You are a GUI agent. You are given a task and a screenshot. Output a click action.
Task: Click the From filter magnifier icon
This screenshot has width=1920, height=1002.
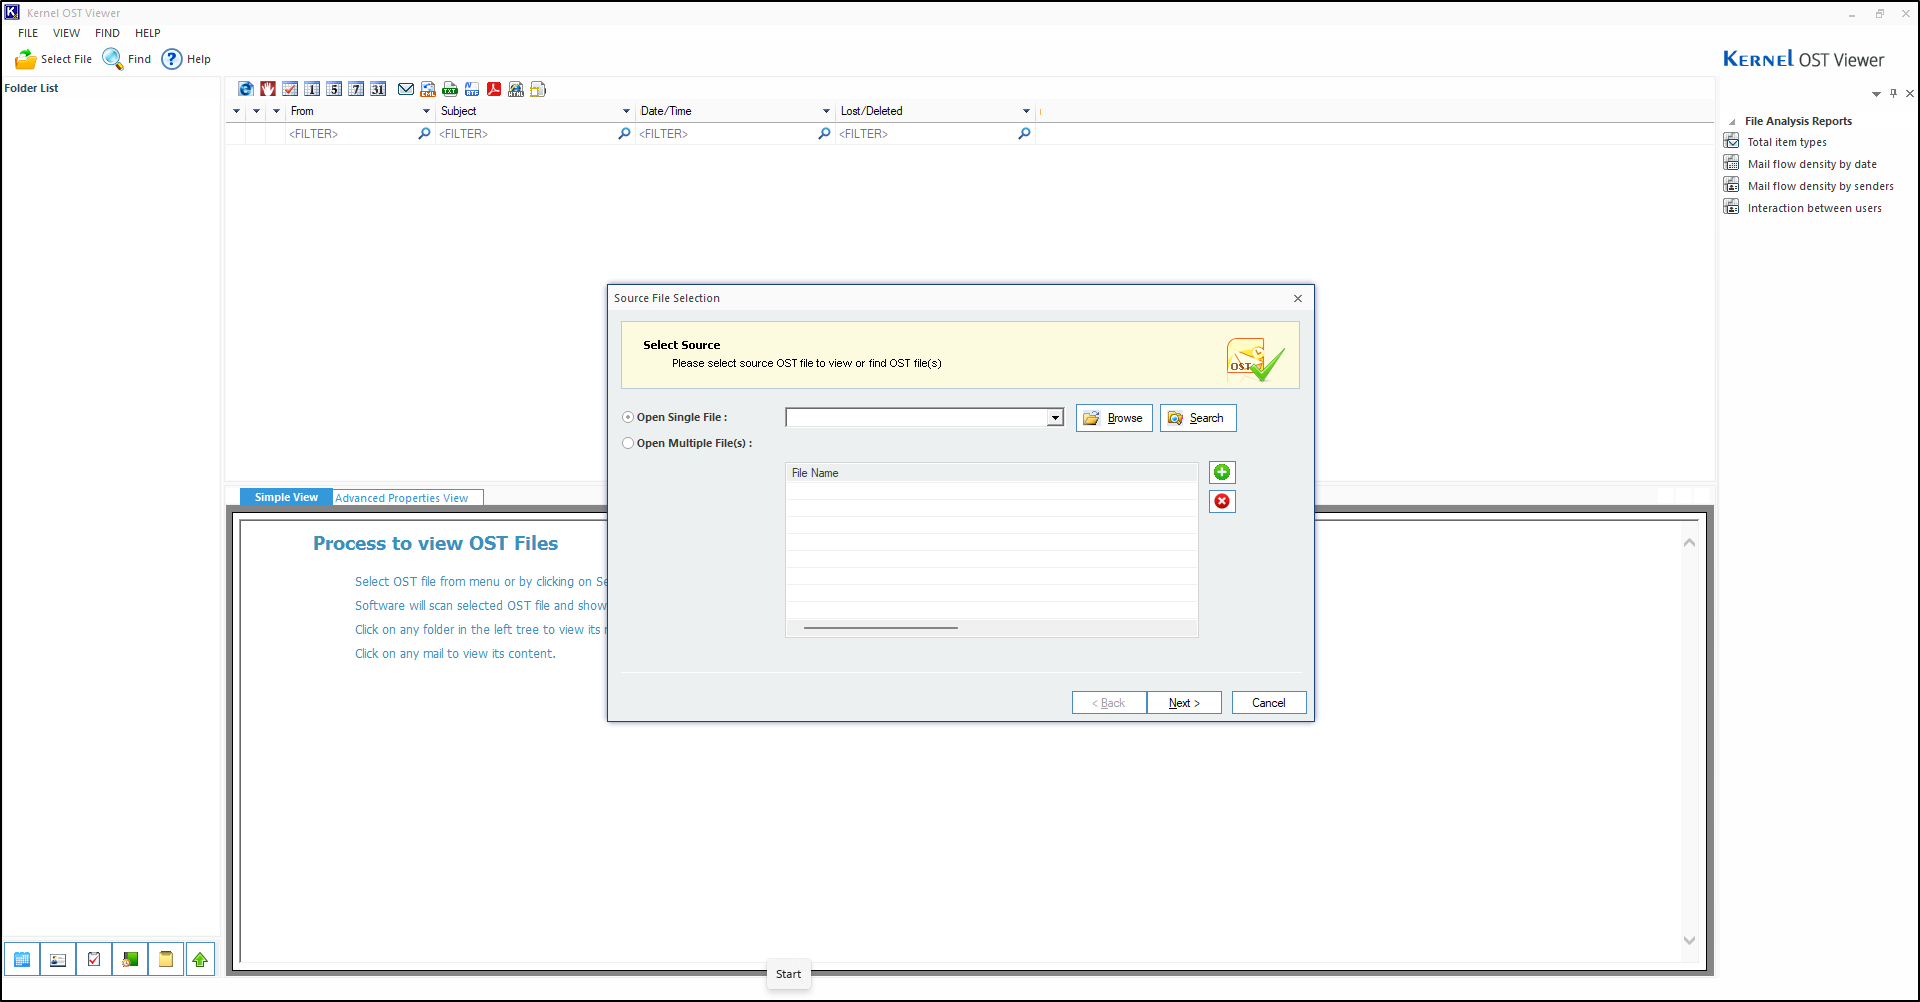coord(424,133)
